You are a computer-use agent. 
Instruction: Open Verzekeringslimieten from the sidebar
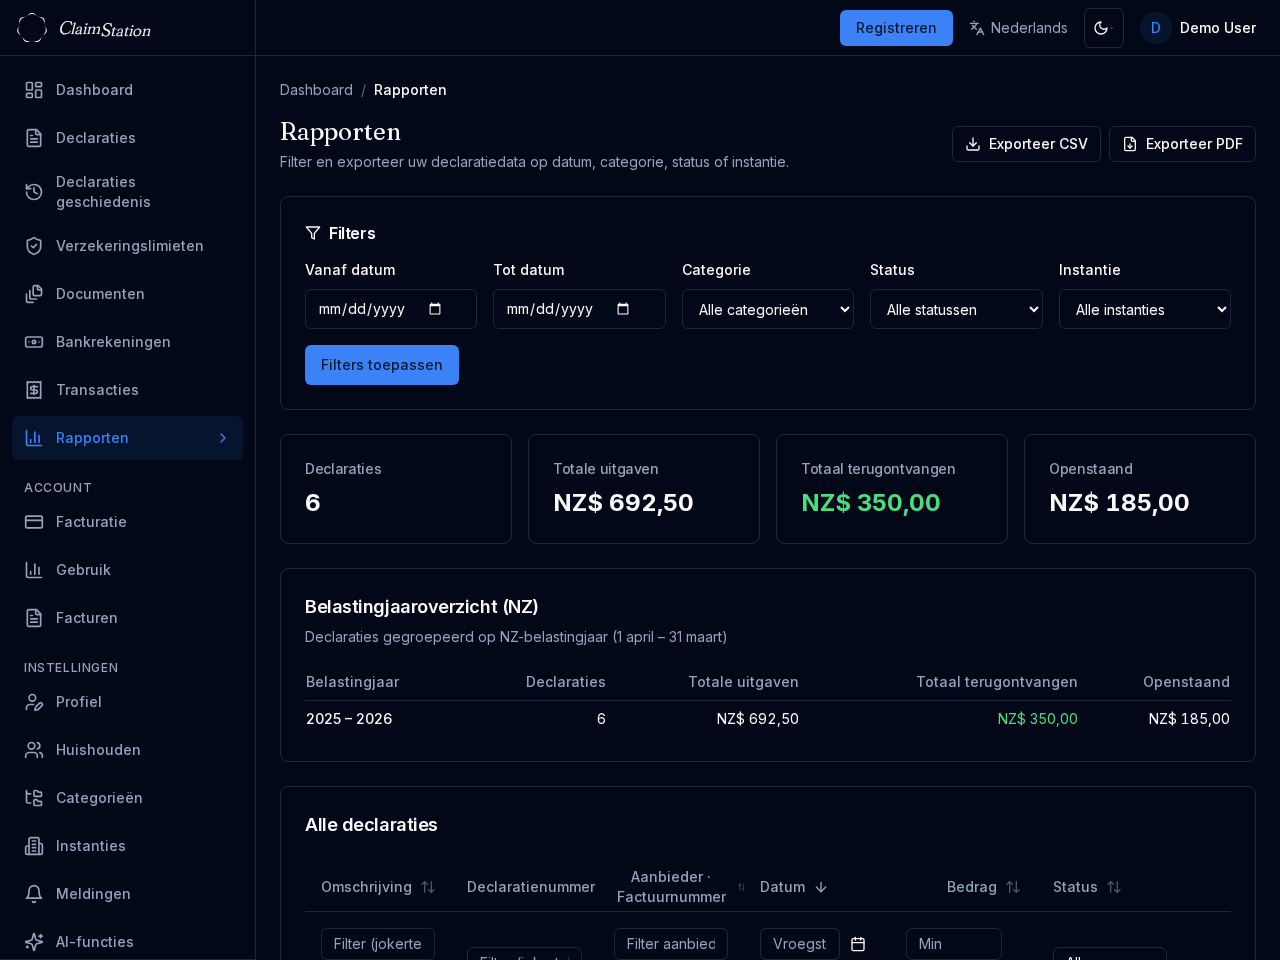coord(129,246)
